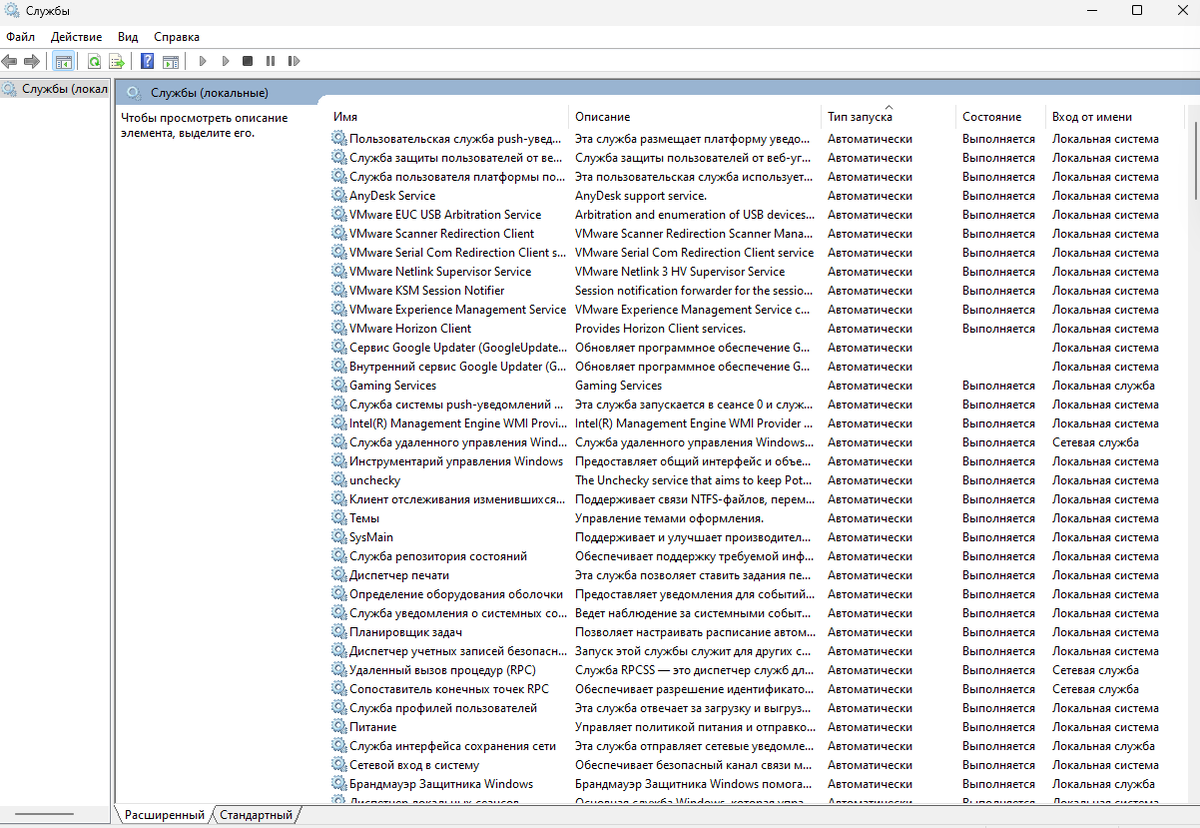Click 'Локальная служба' in the Gaming Services row

pyautogui.click(x=1103, y=386)
